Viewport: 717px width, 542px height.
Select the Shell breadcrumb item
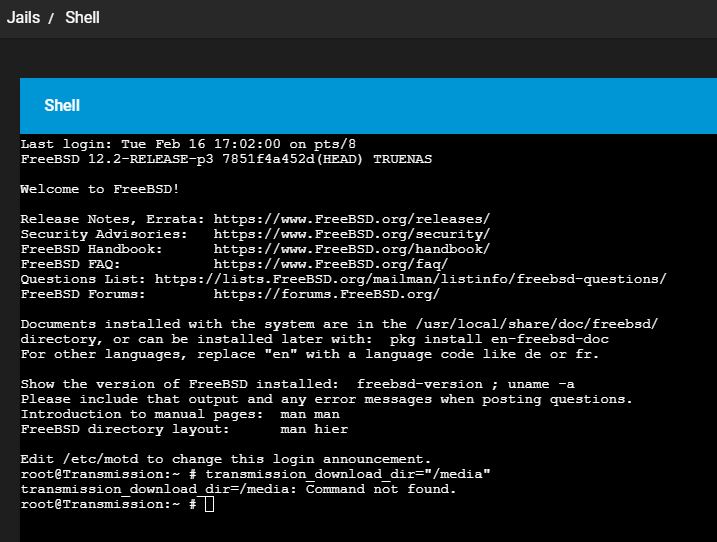point(82,17)
